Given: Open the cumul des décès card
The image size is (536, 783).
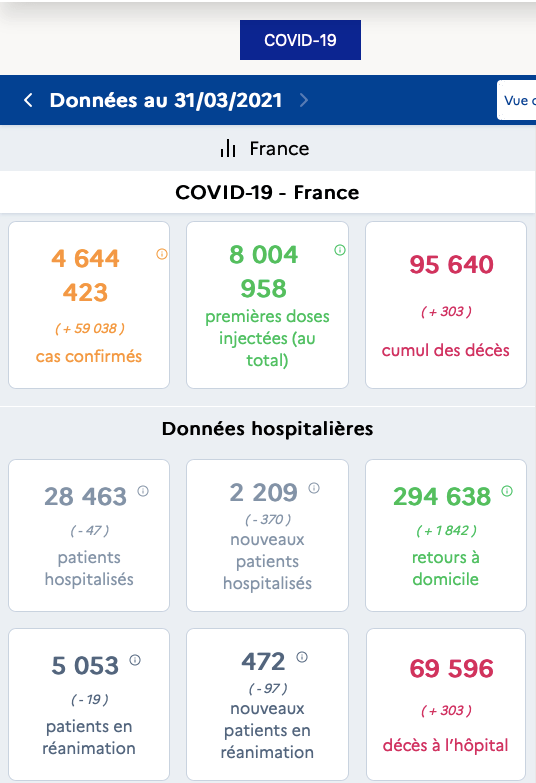Looking at the screenshot, I should [x=446, y=305].
